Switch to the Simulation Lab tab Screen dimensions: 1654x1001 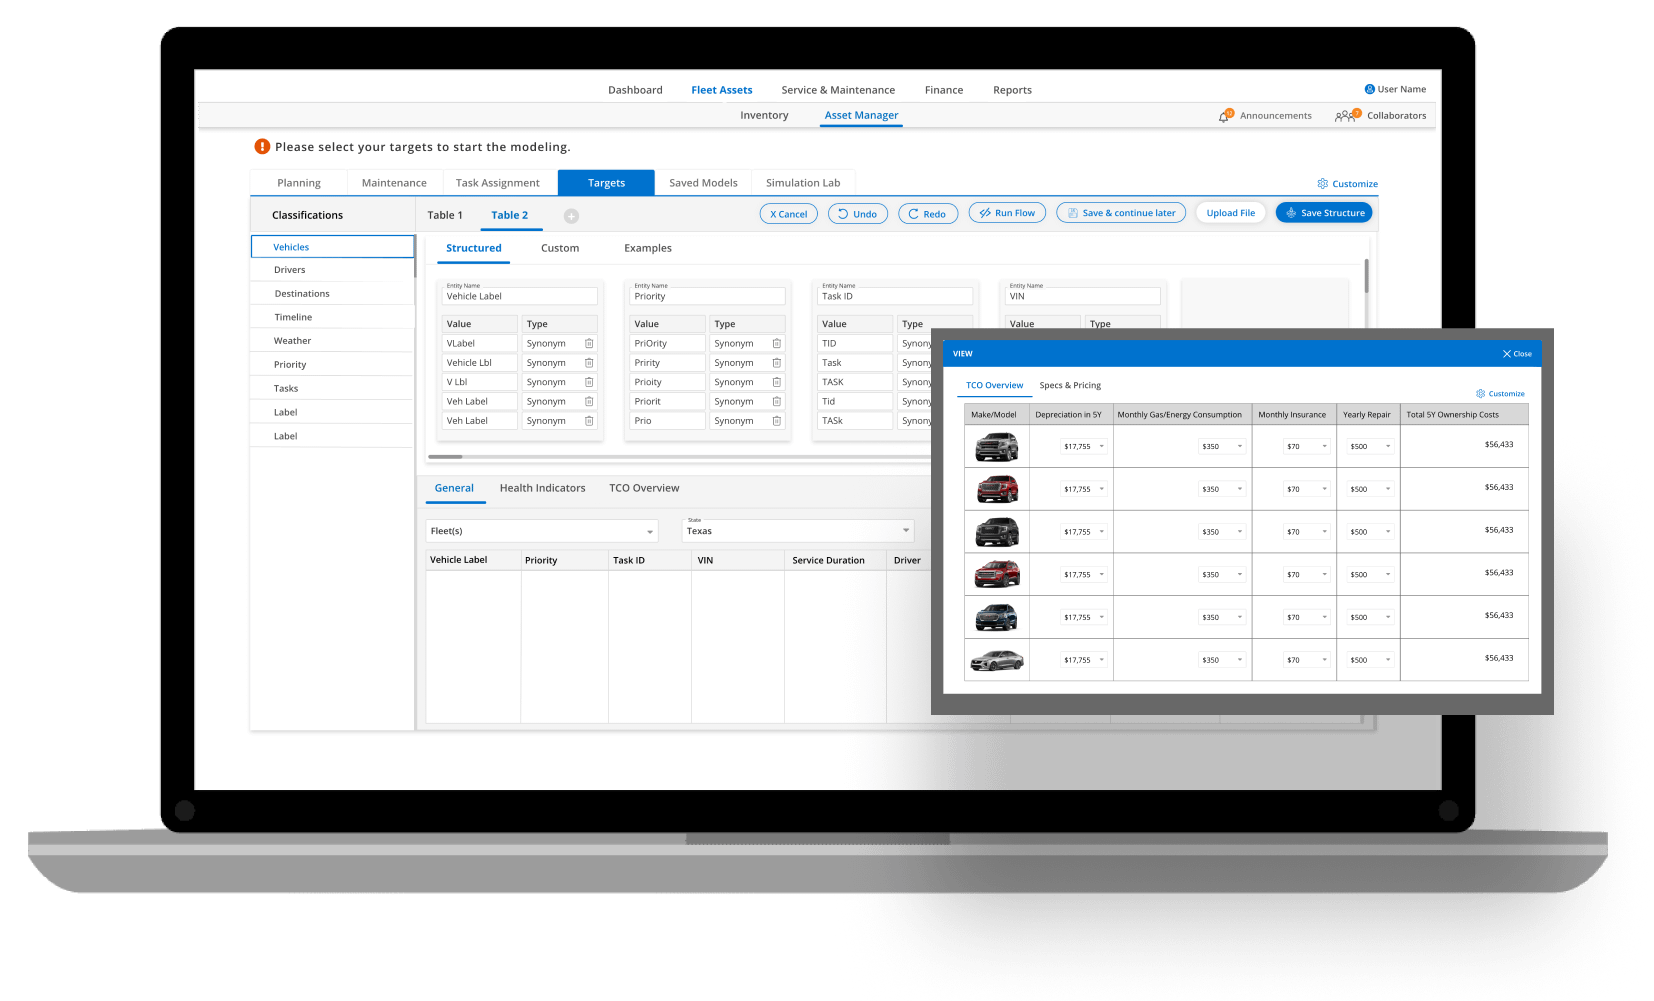(802, 183)
